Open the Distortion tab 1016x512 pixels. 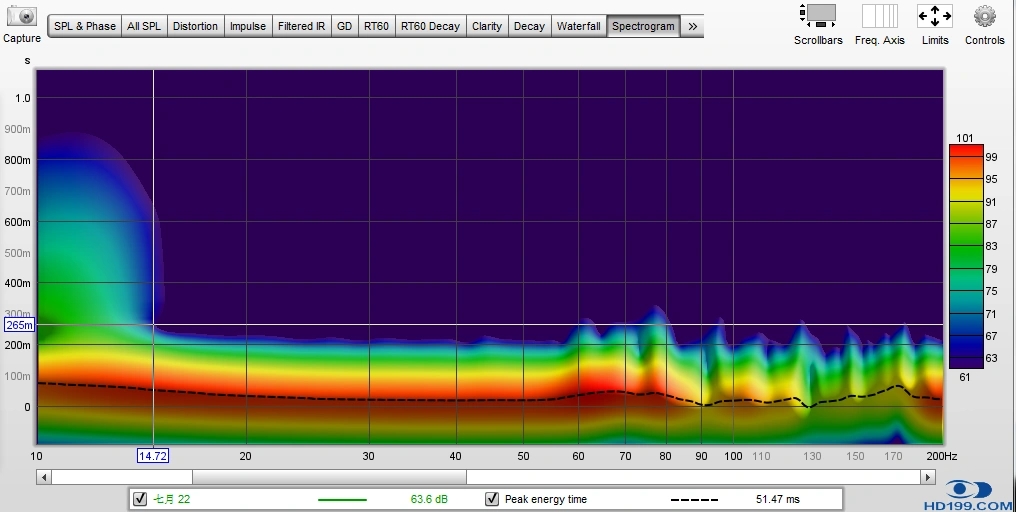(x=195, y=26)
